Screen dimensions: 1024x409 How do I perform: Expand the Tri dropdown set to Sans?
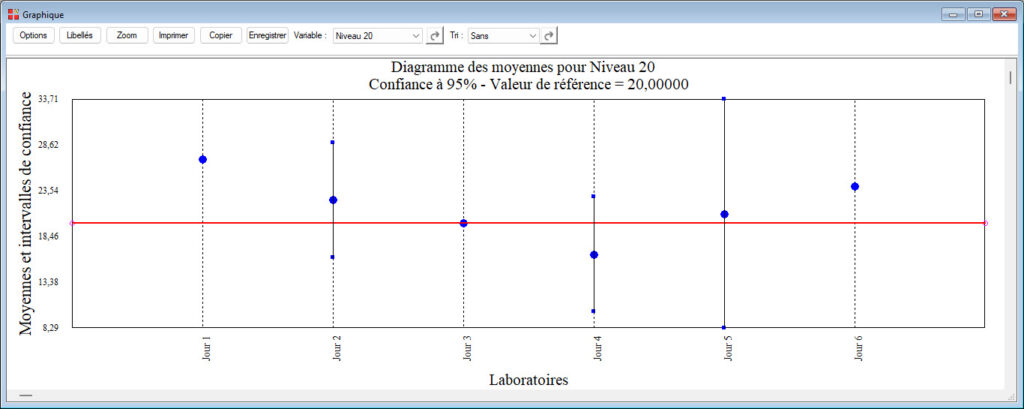click(x=504, y=35)
